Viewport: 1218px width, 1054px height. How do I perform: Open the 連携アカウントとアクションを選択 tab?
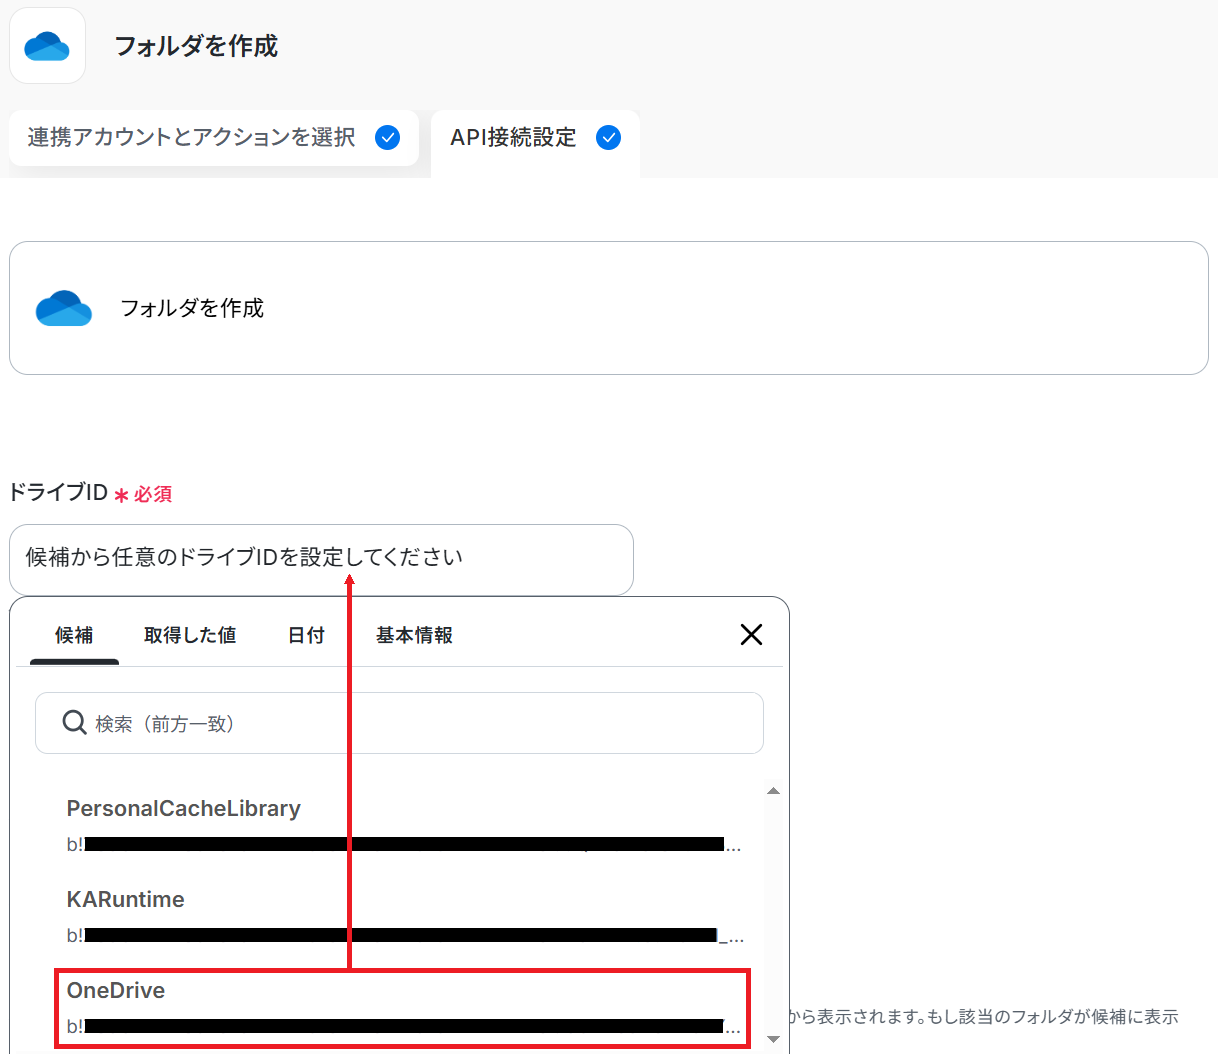click(192, 137)
